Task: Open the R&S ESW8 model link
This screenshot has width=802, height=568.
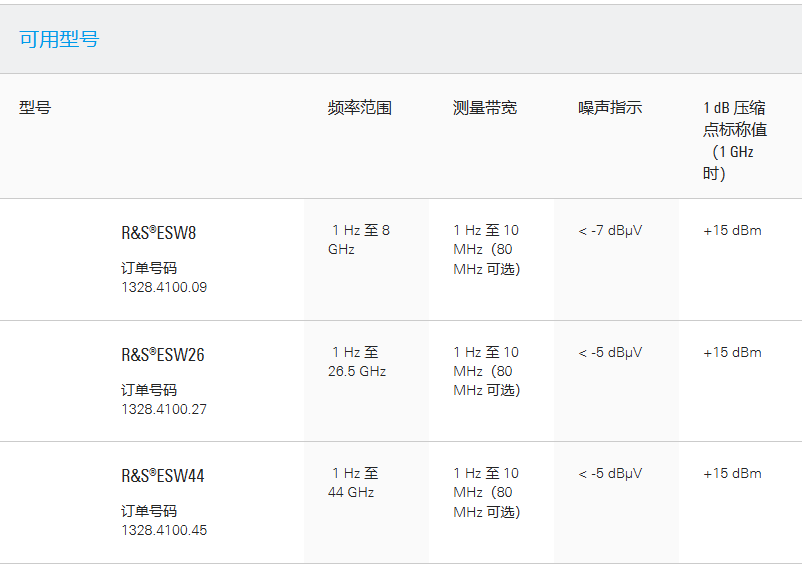Action: 159,233
